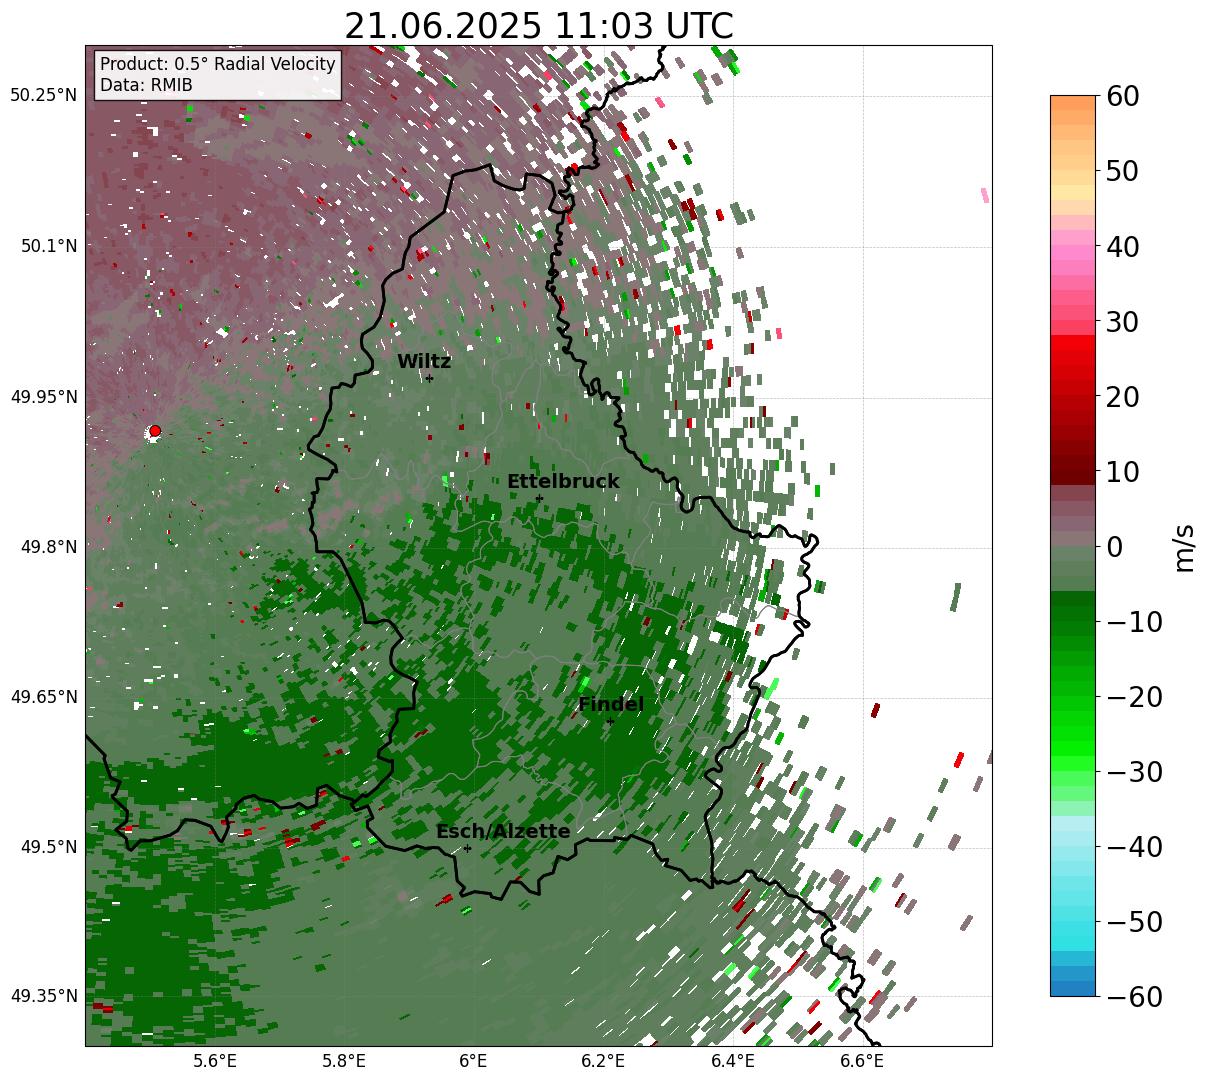Viewport: 1207px width, 1081px height.
Task: Click the 49.8°N latitude label
Action: (x=48, y=547)
